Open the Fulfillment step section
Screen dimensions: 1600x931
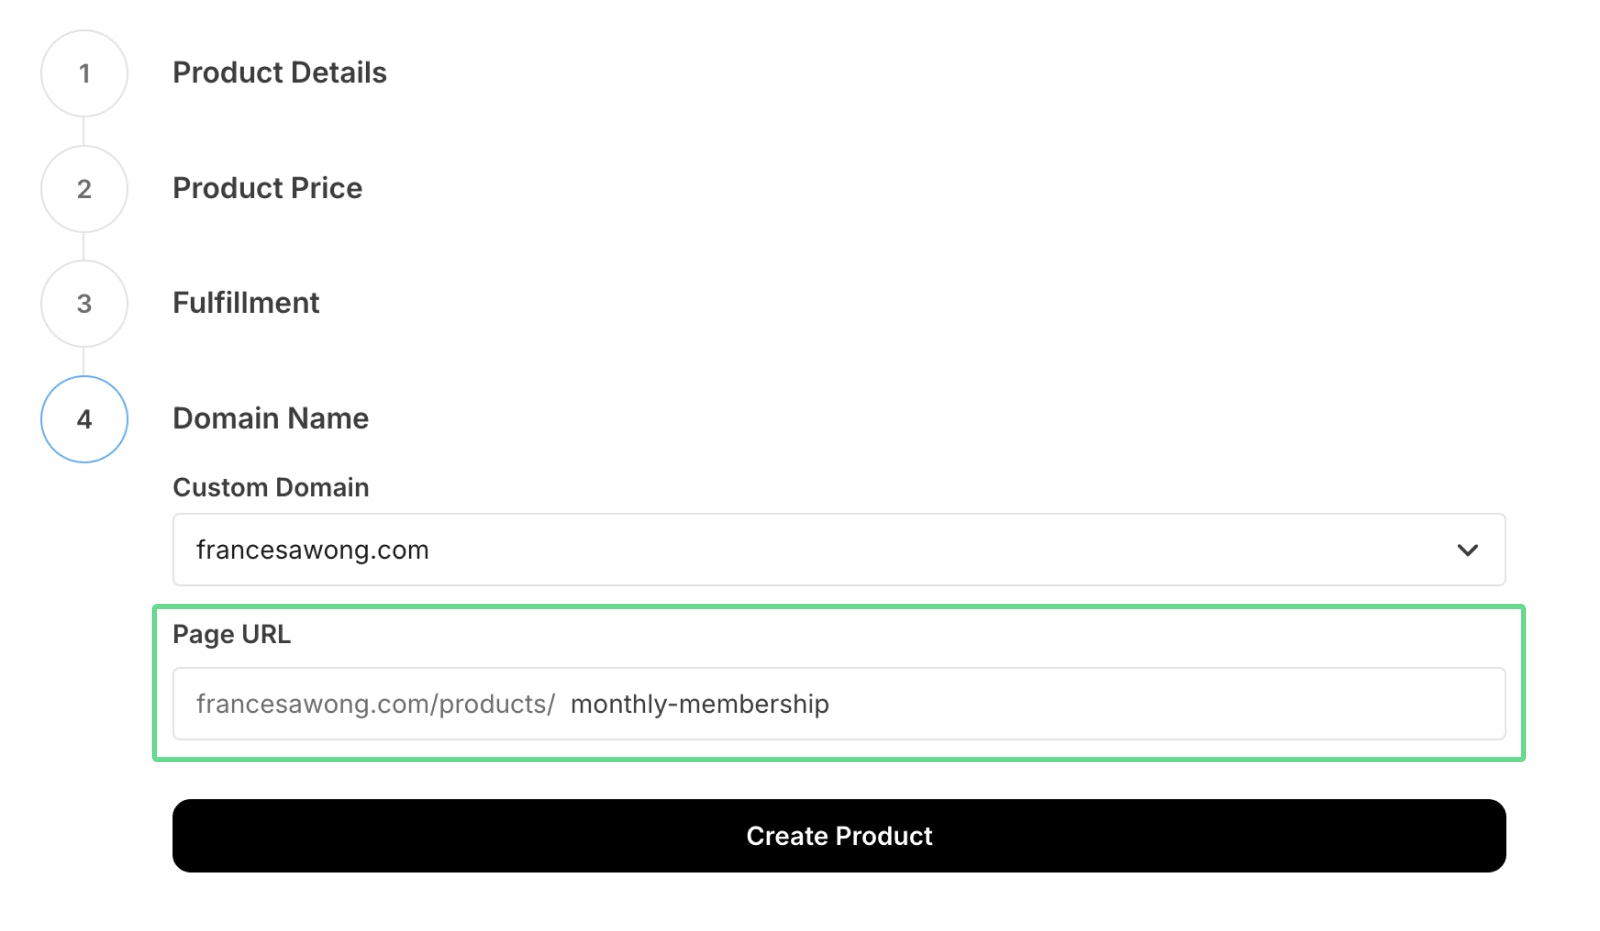246,303
